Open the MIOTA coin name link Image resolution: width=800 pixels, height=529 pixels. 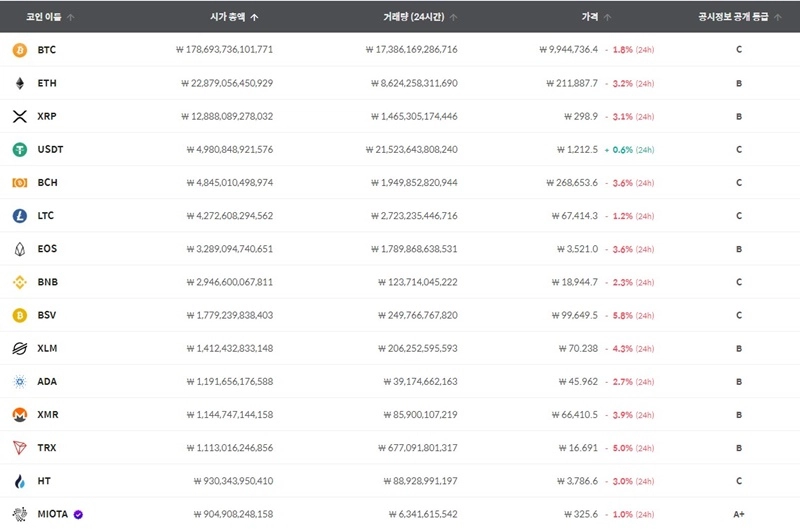pos(53,514)
